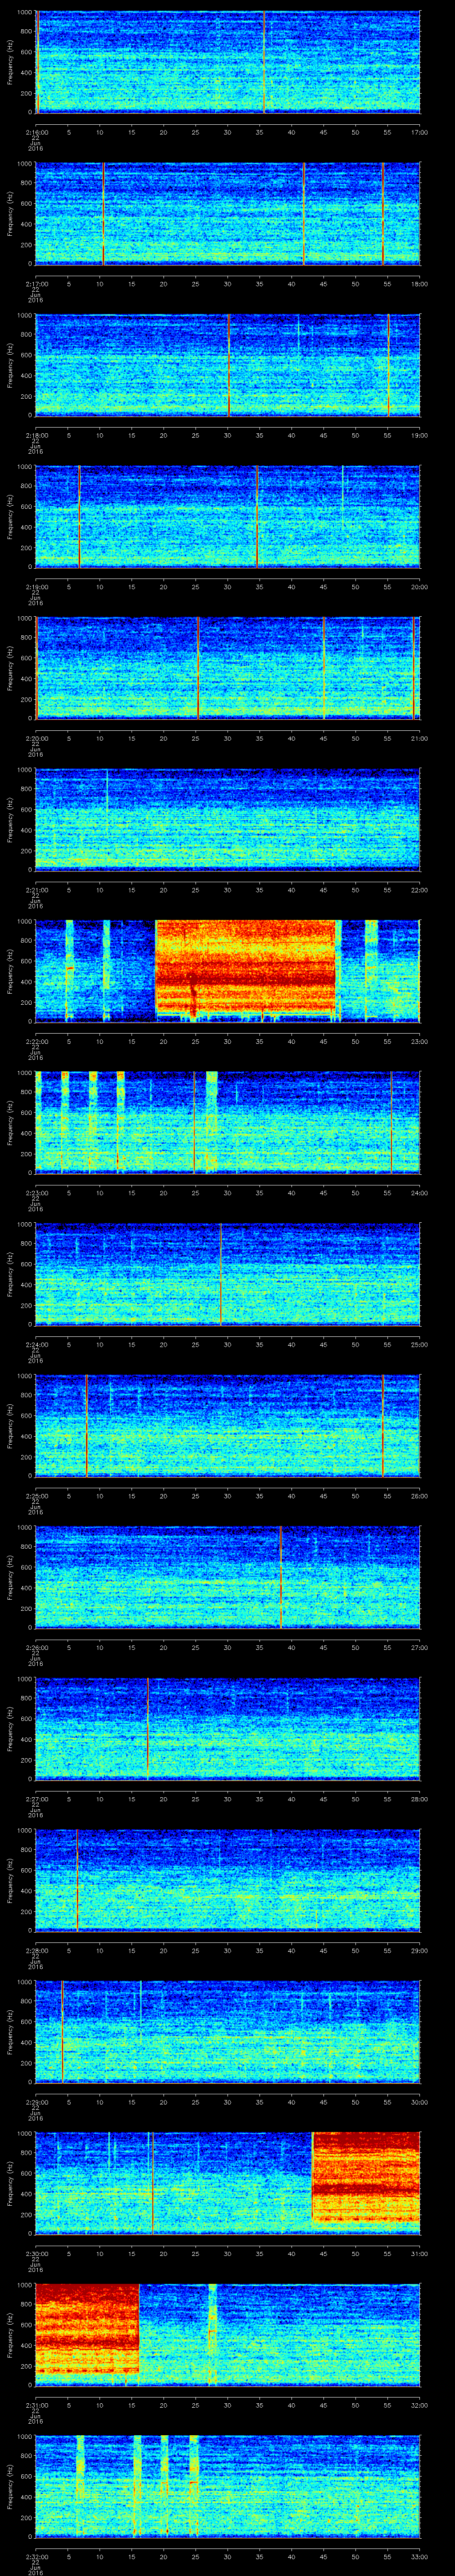The height and width of the screenshot is (2576, 455).
Task: Click the red line near 25s in 2:20:00 spectrogram
Action: point(198,668)
